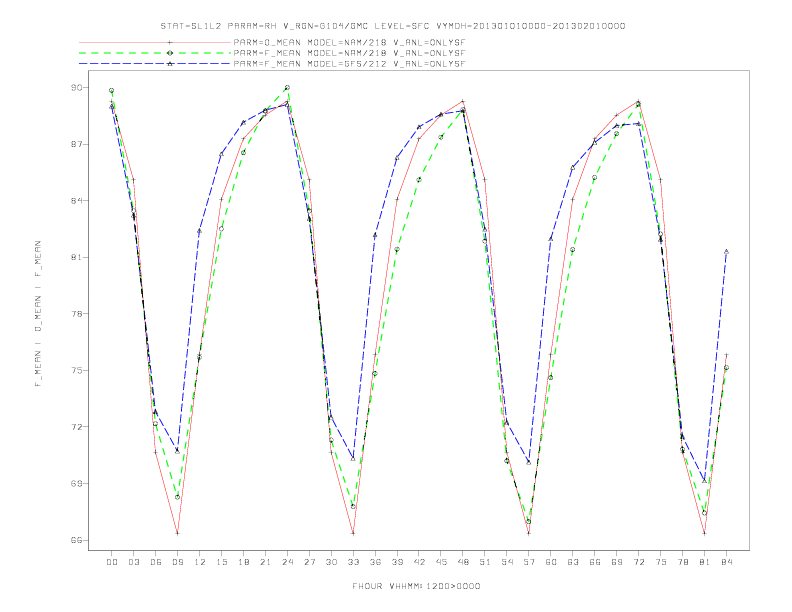The width and height of the screenshot is (792, 612).
Task: Click y-axis tick label 75
Action: point(77,371)
